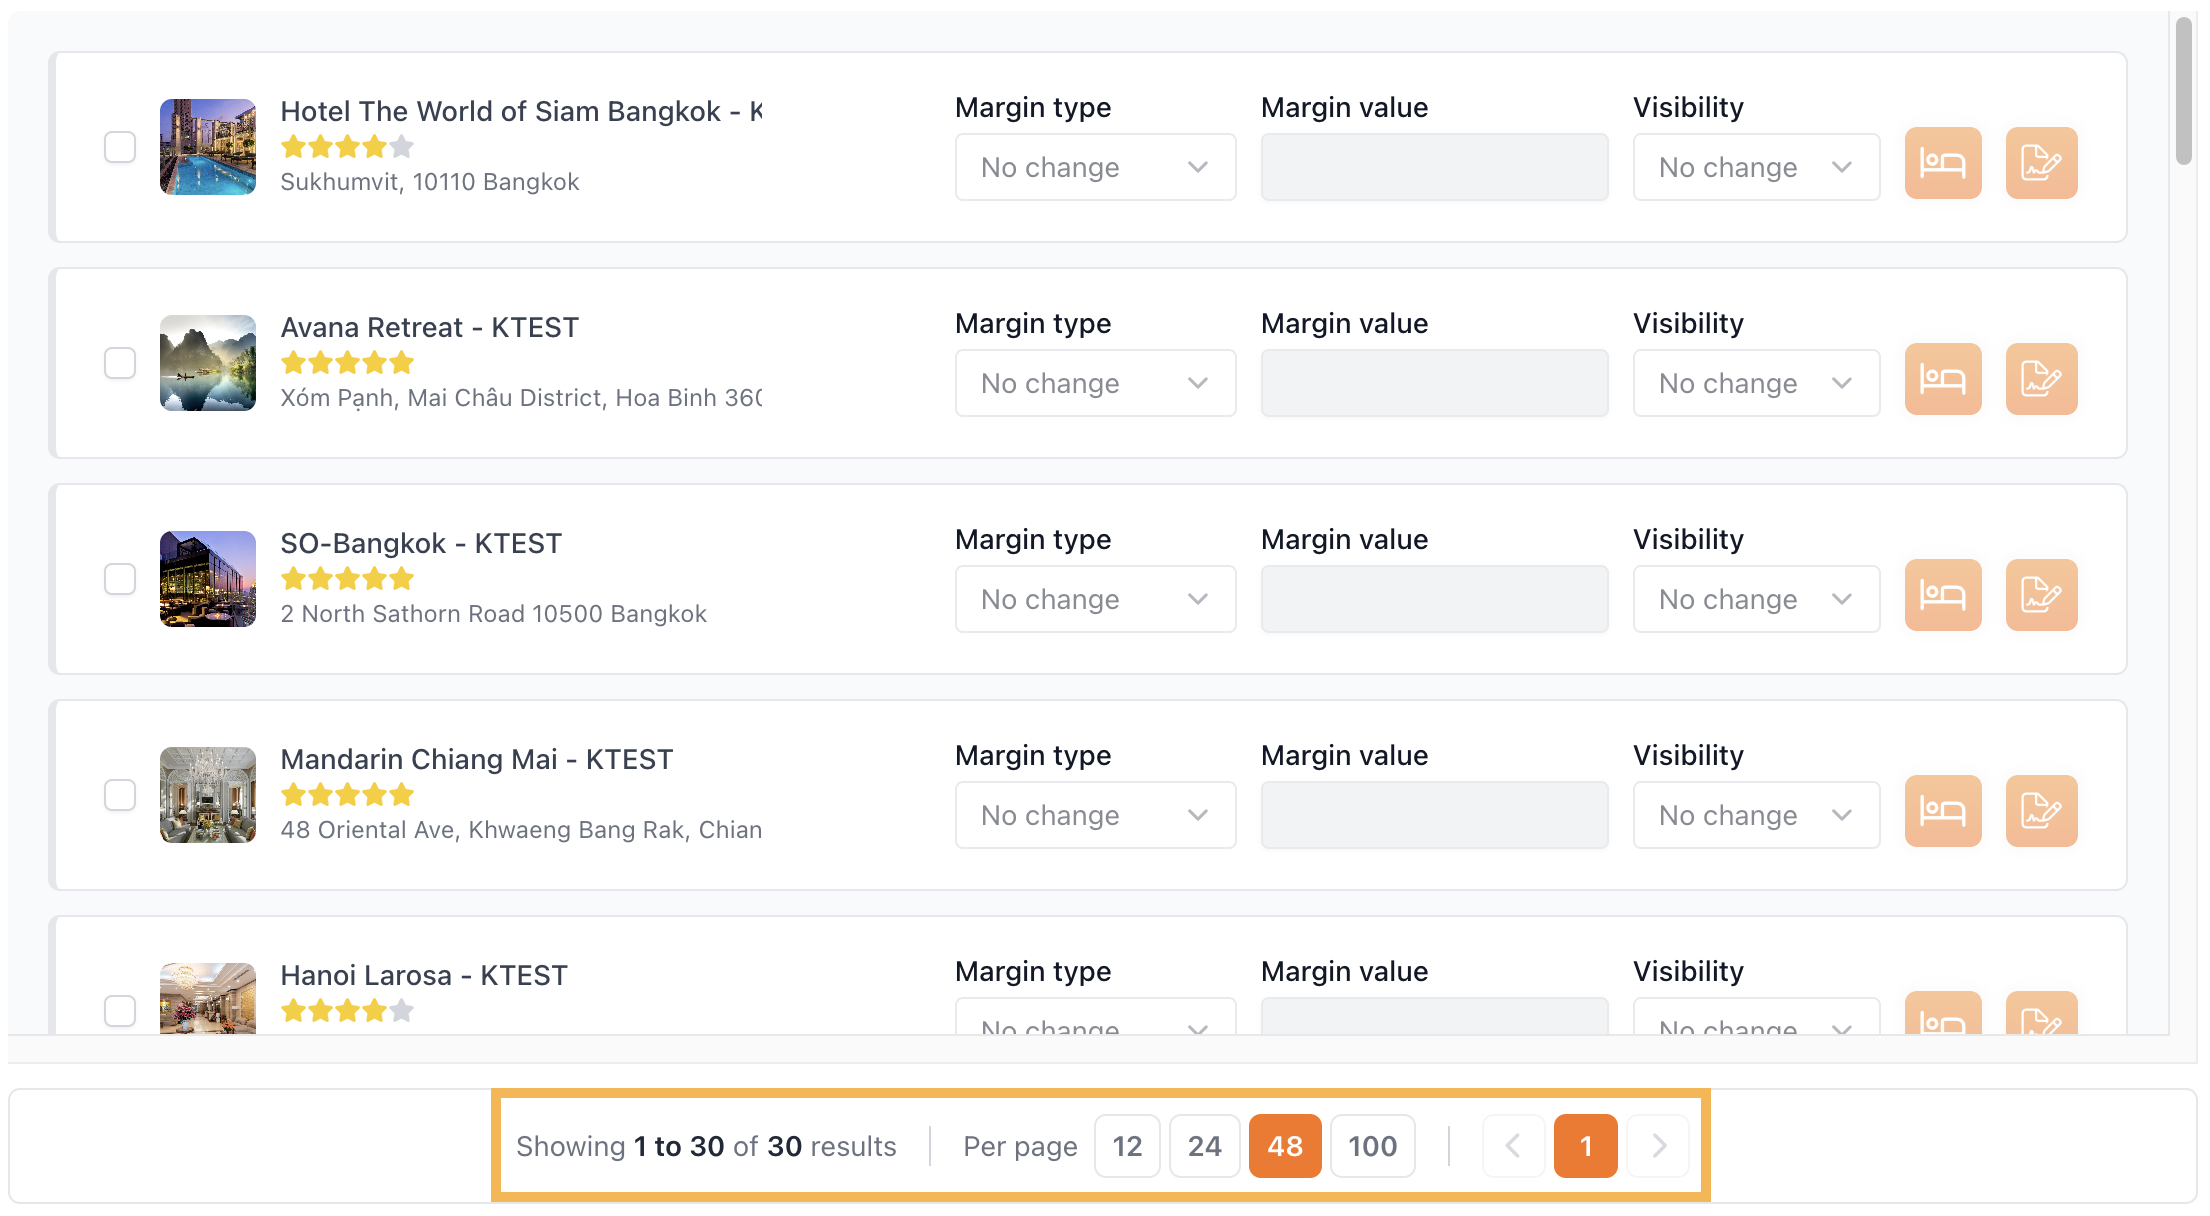Viewport: 2210px width, 1216px height.
Task: Tick the checkbox for Hotel The World of Siam
Action: pos(120,147)
